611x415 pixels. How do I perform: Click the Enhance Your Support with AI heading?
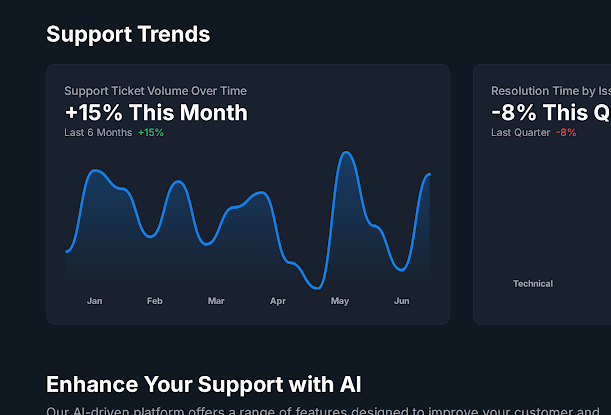point(203,384)
